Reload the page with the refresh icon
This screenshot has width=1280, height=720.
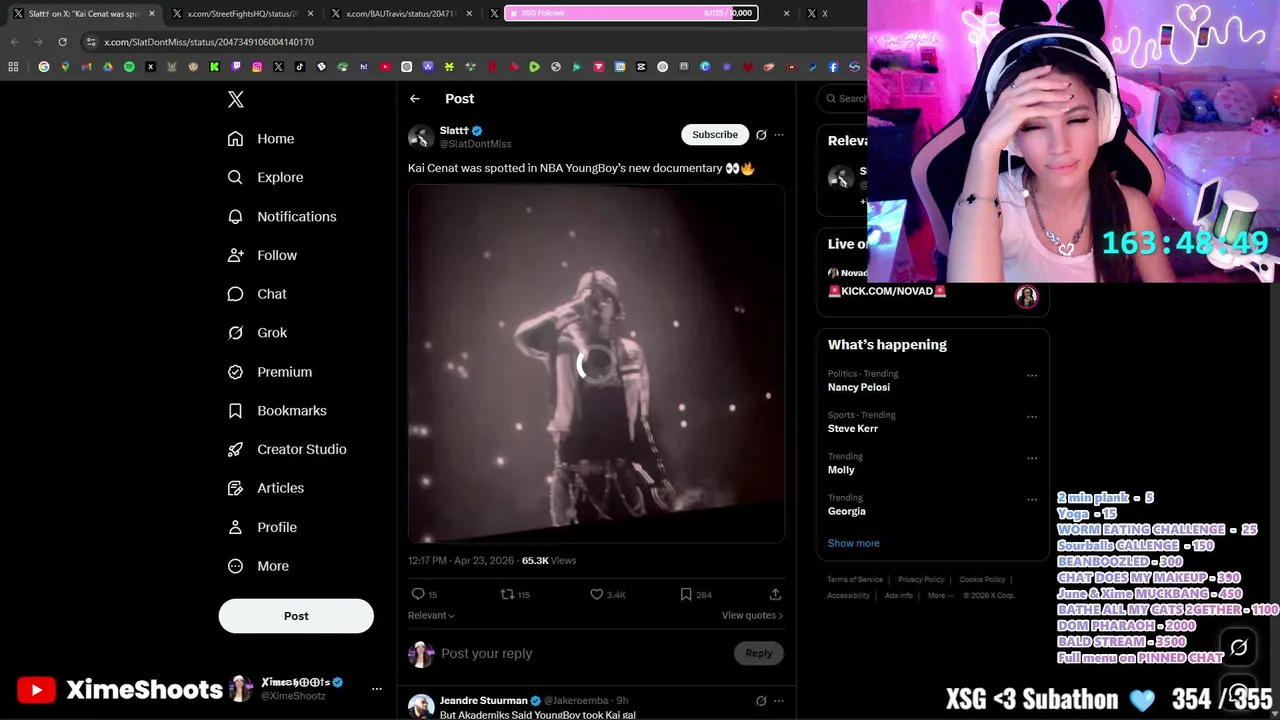point(62,42)
